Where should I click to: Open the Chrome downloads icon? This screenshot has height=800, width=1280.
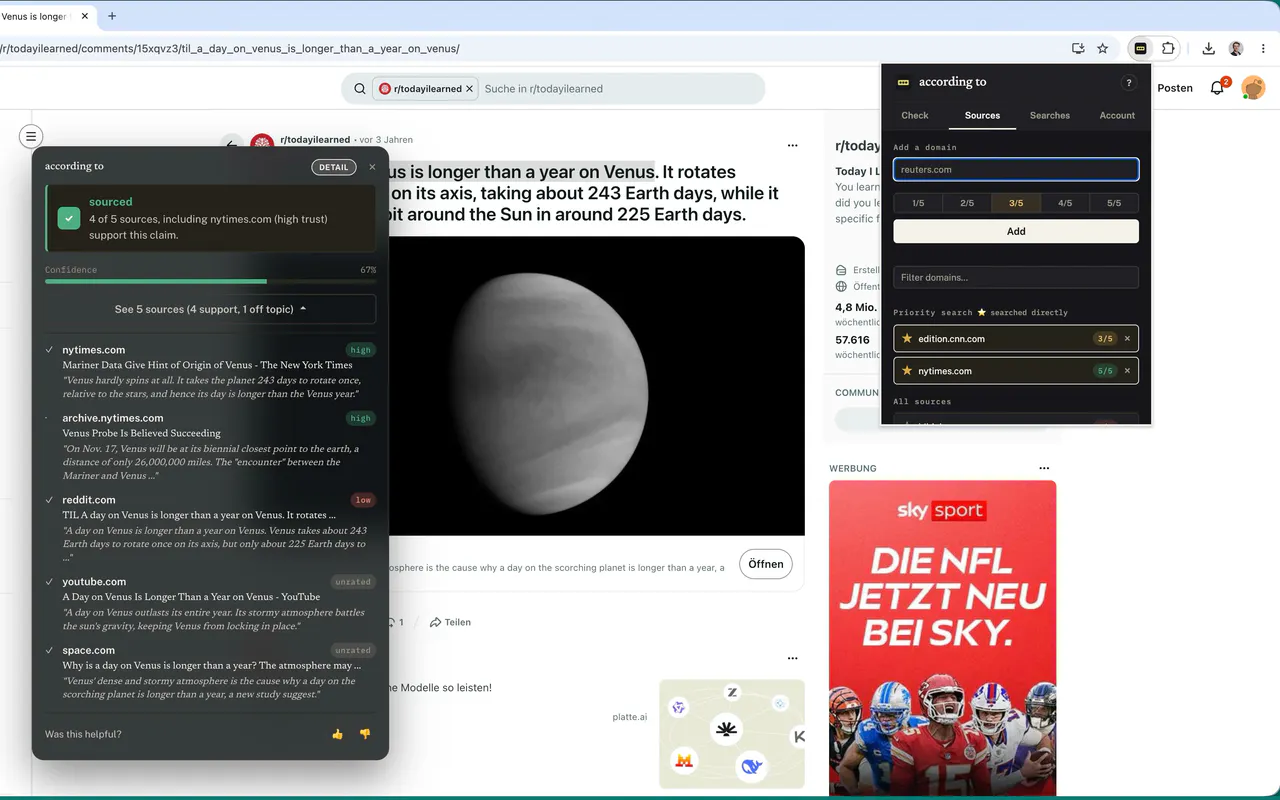point(1209,48)
